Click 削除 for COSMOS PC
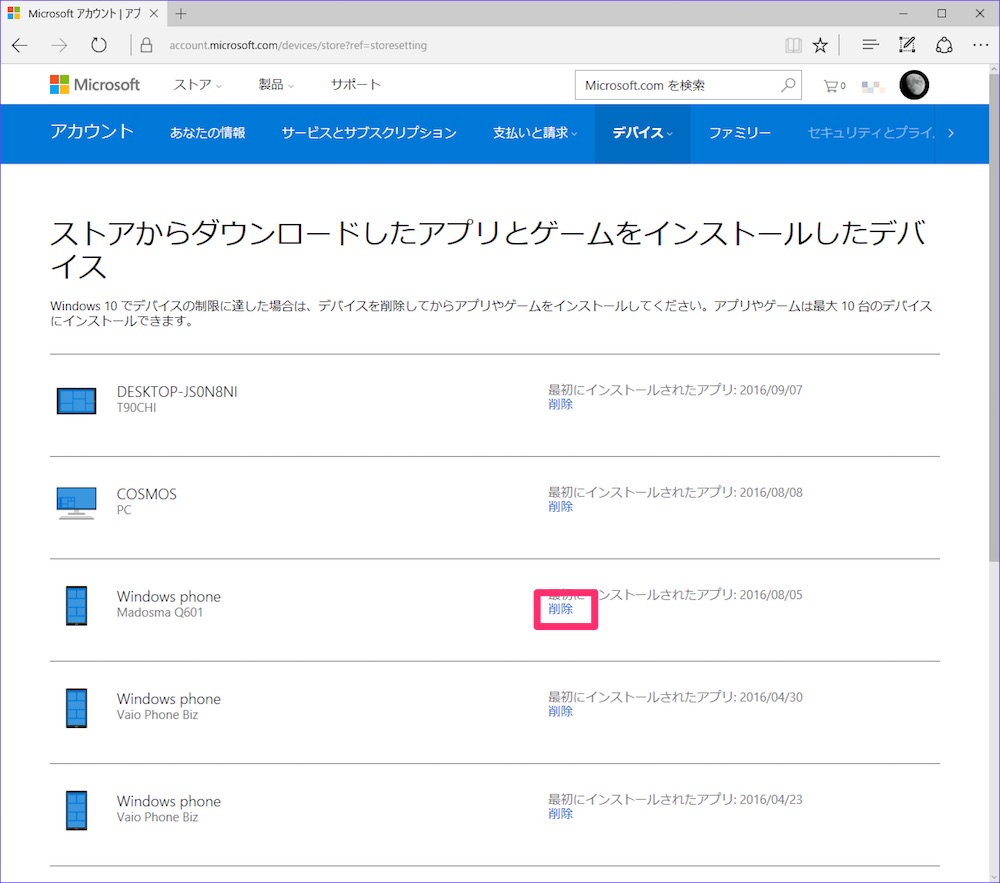The image size is (1000, 883). [561, 507]
